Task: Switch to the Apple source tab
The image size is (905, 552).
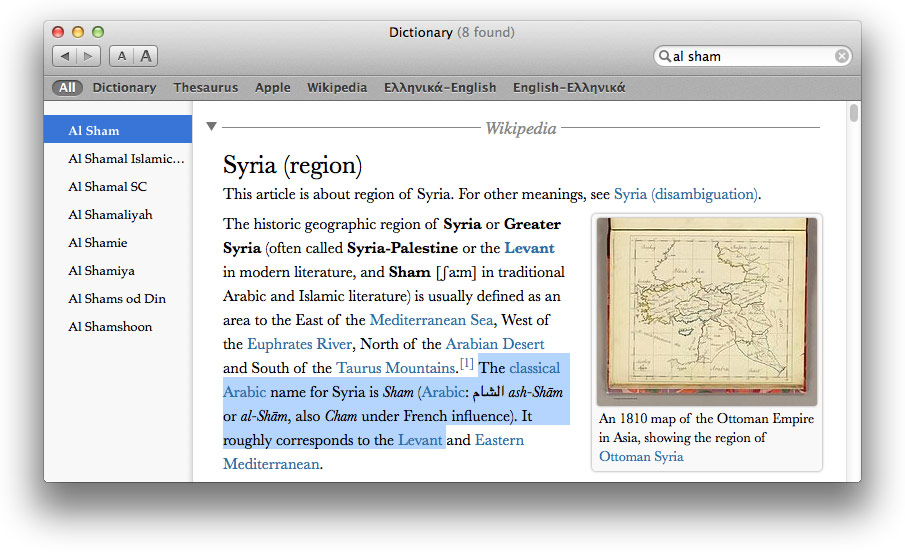Action: pos(272,87)
